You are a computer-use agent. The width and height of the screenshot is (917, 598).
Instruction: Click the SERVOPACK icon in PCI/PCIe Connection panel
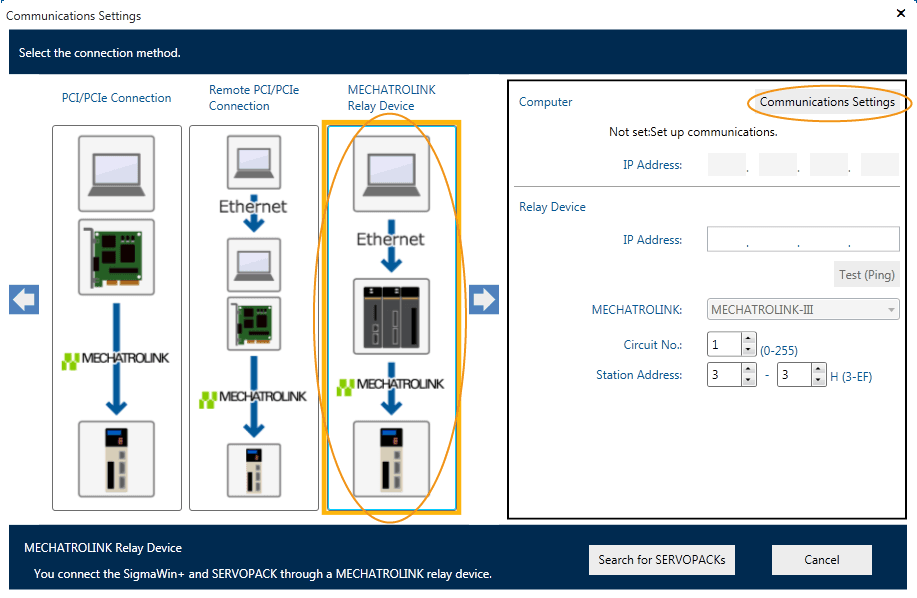click(116, 458)
